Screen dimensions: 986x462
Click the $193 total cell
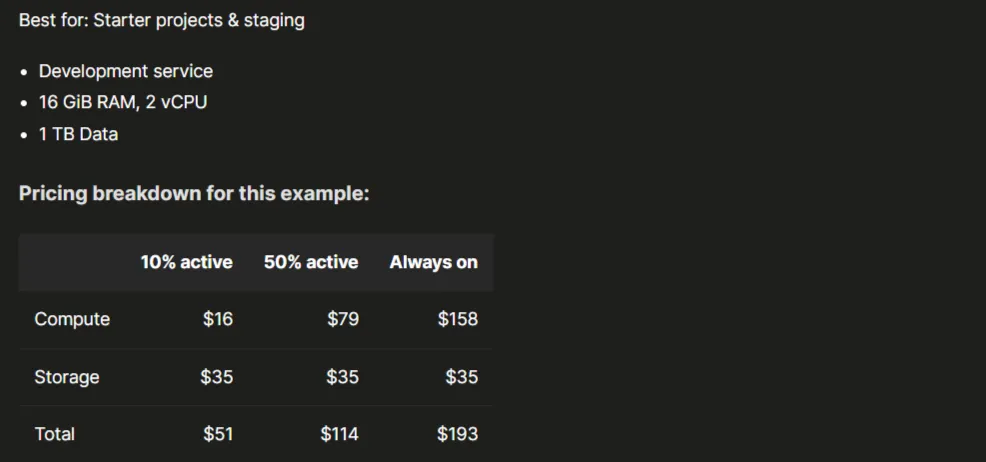(458, 434)
